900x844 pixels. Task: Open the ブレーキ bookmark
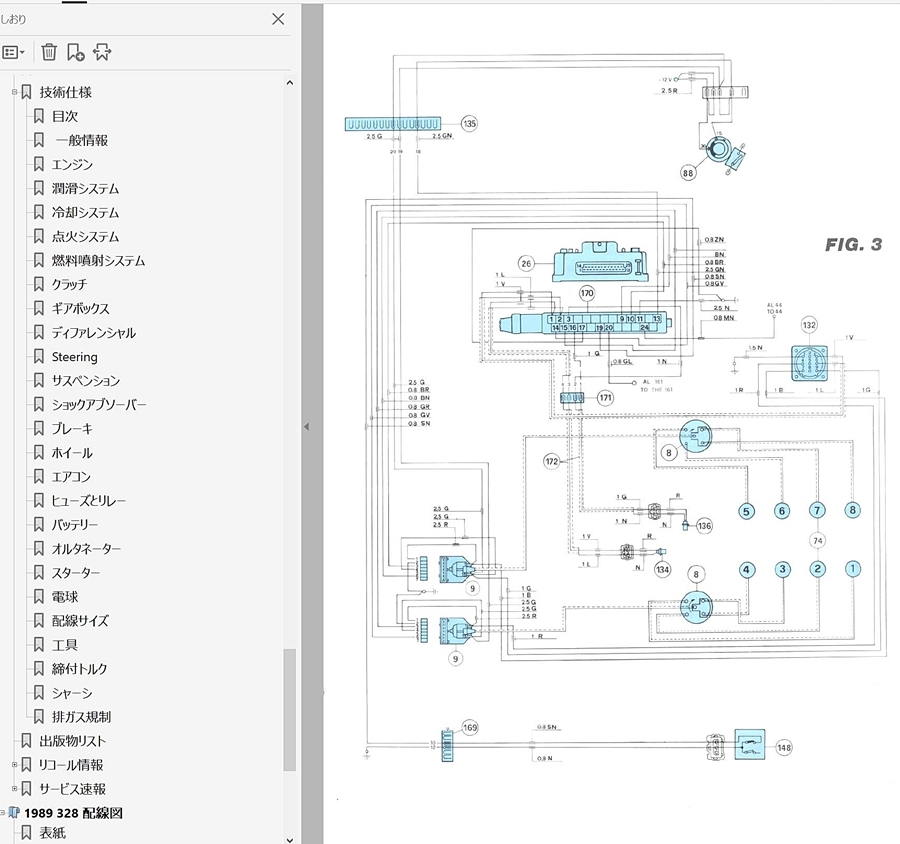[72, 429]
